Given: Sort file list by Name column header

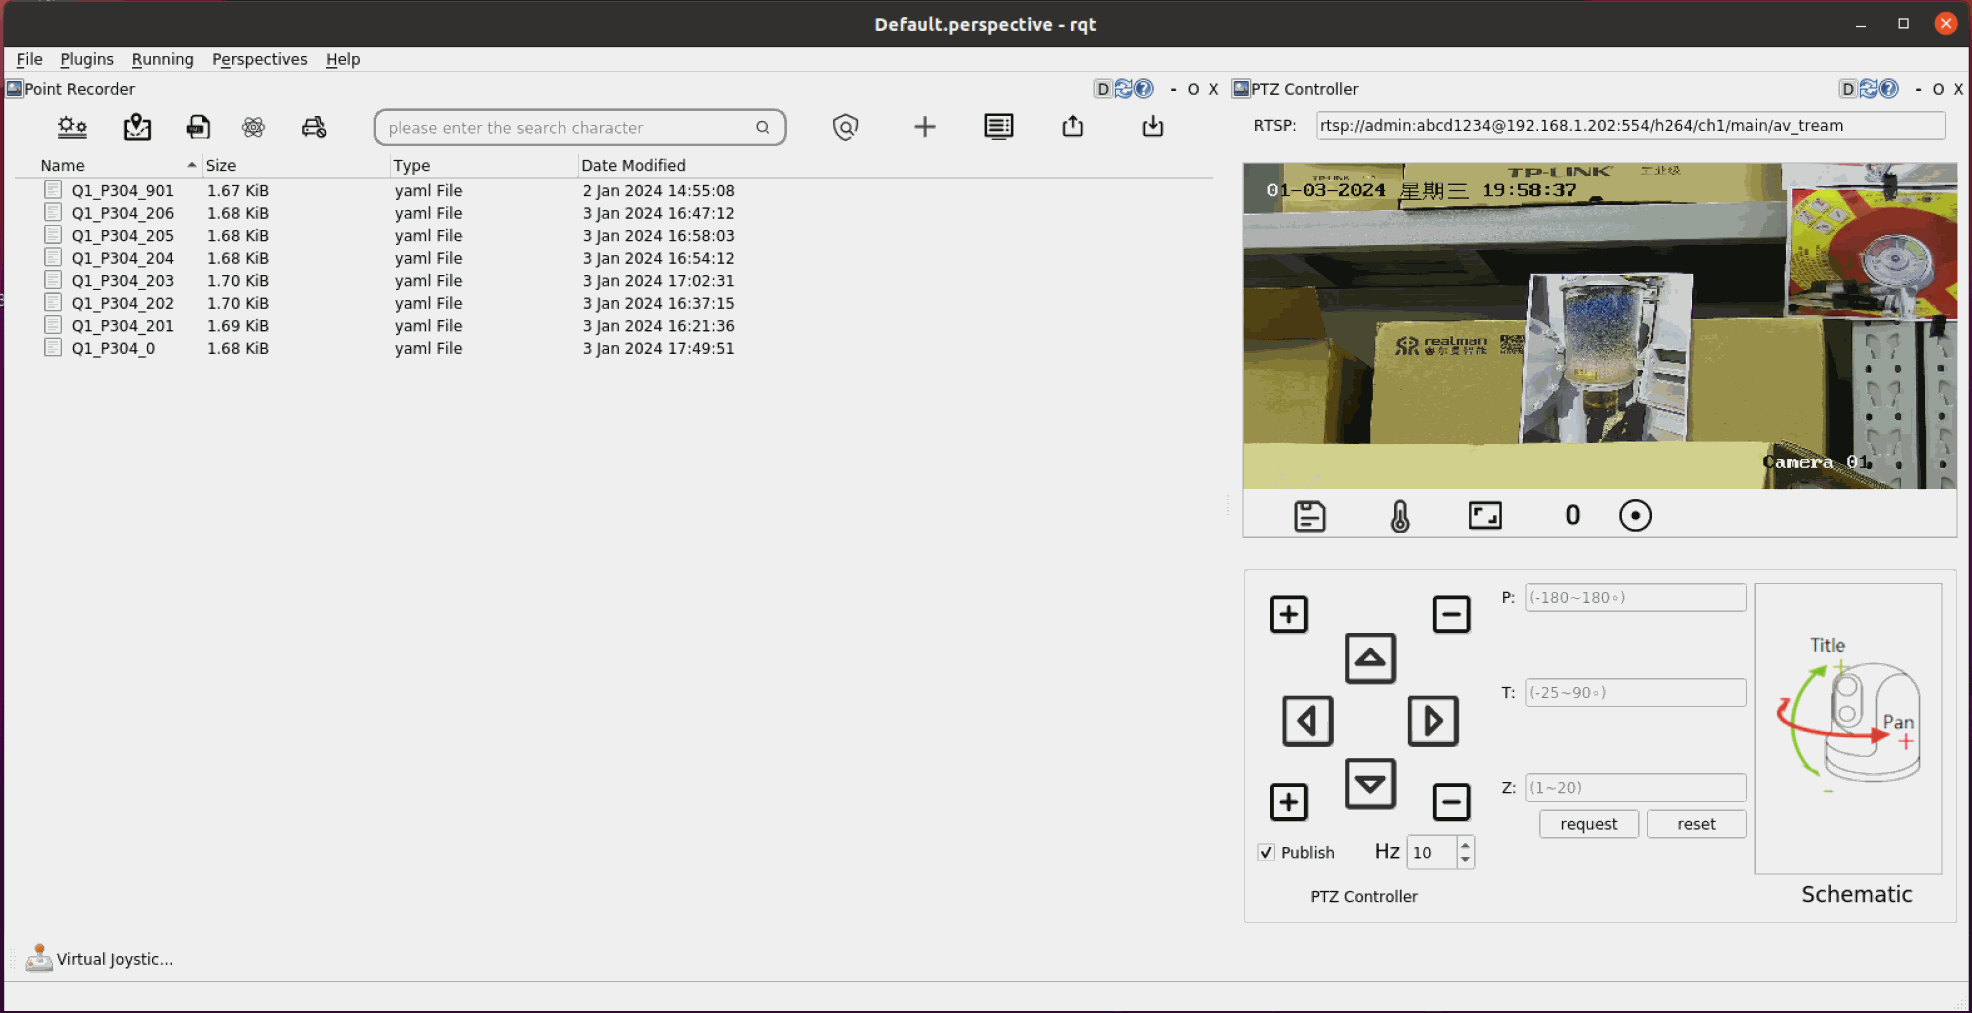Looking at the screenshot, I should point(62,165).
